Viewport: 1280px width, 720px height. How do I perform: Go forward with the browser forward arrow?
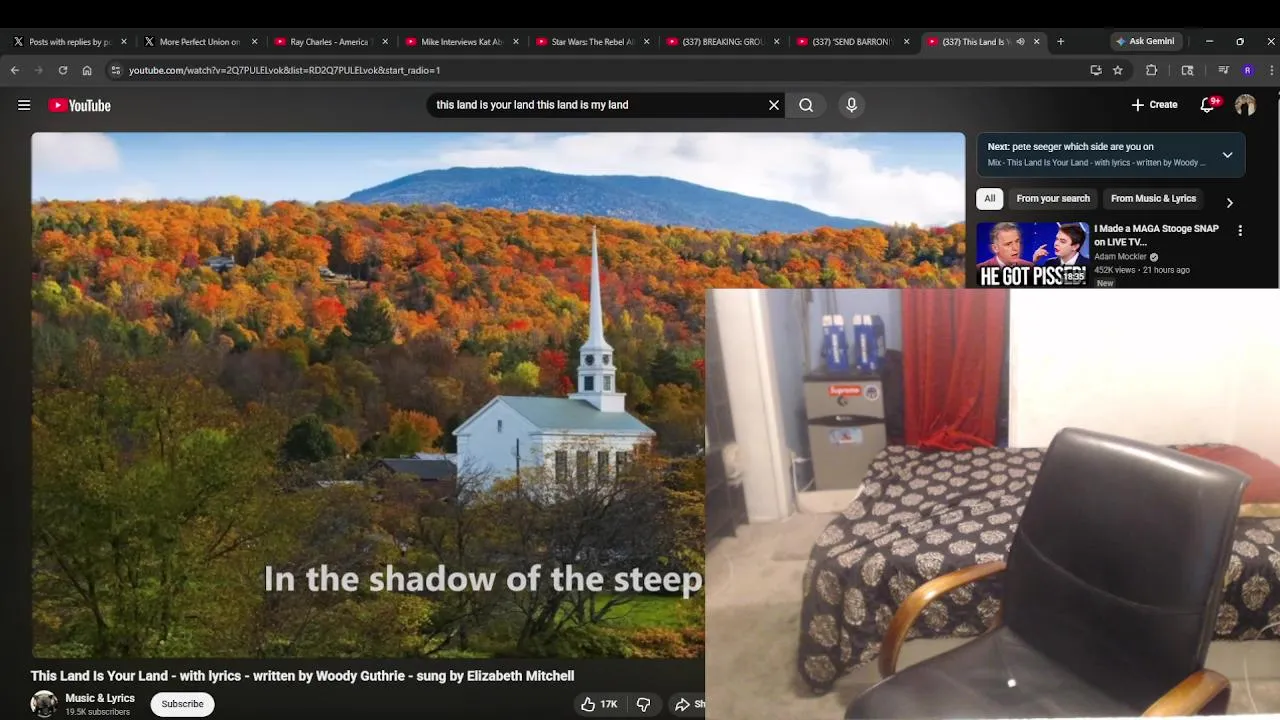(39, 70)
